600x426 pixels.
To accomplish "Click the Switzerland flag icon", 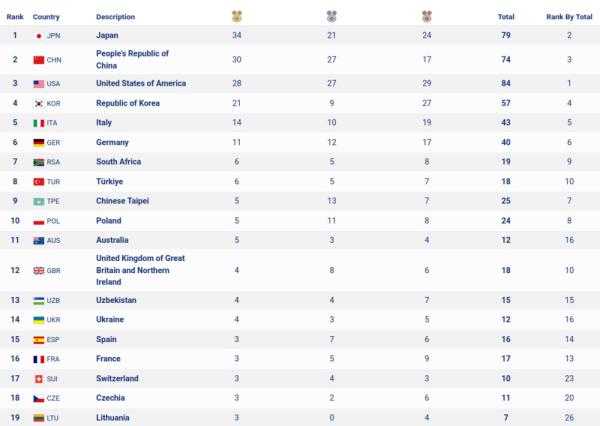I will [x=39, y=378].
